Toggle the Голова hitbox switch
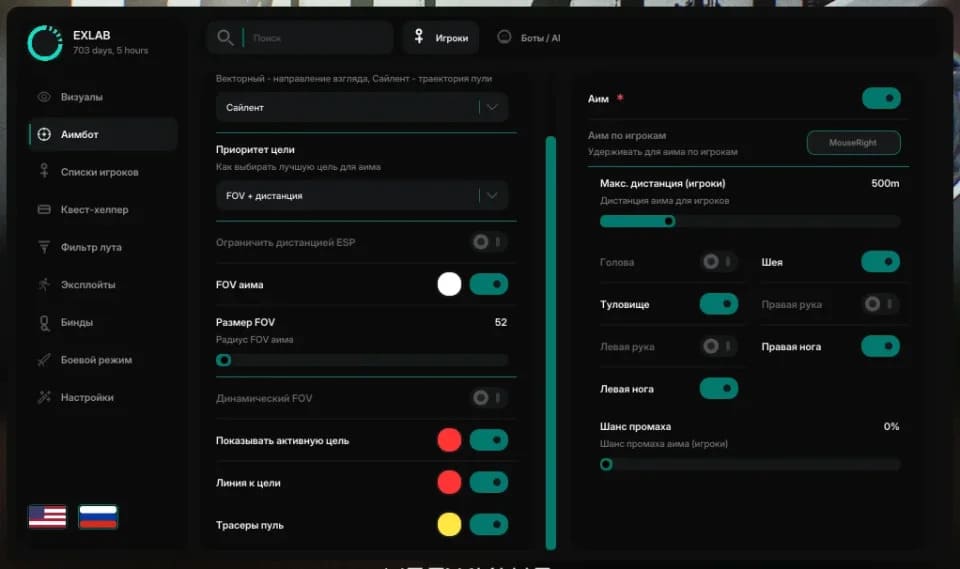 click(x=719, y=262)
